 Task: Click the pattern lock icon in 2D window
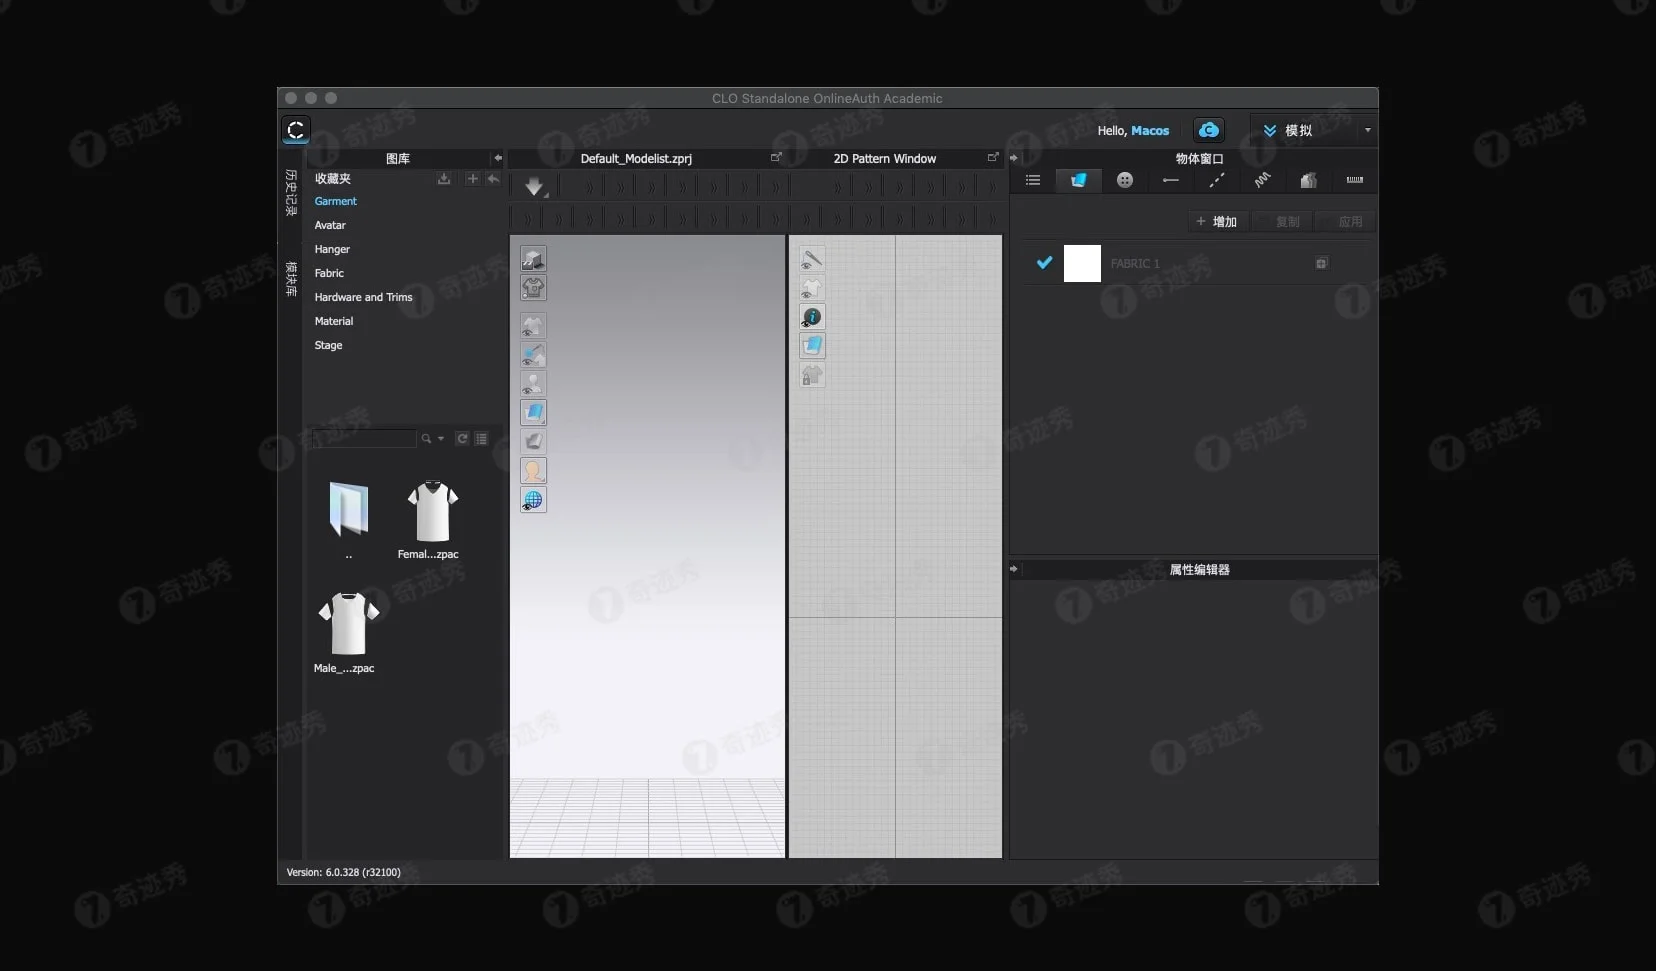(x=812, y=375)
